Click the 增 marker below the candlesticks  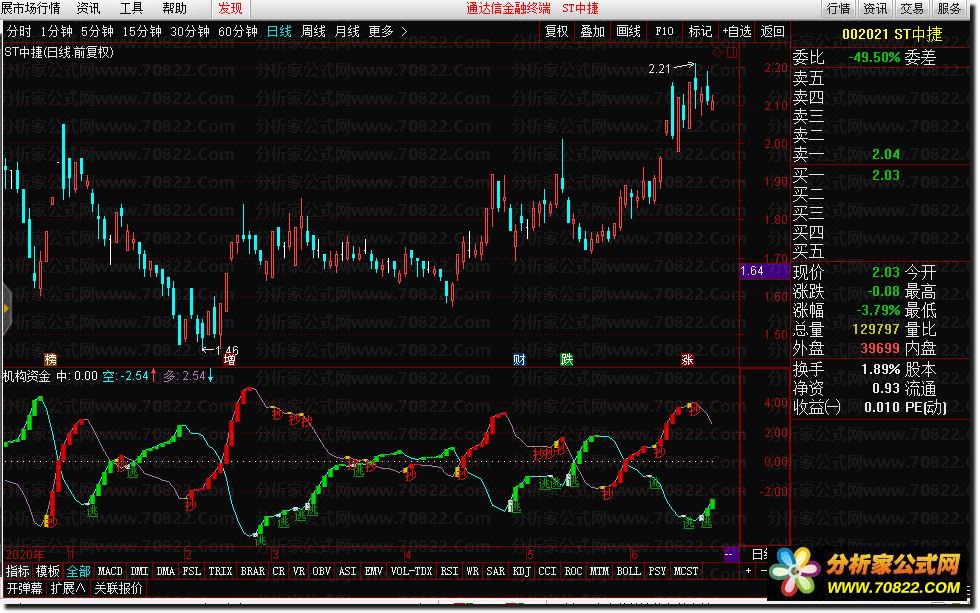(x=229, y=359)
